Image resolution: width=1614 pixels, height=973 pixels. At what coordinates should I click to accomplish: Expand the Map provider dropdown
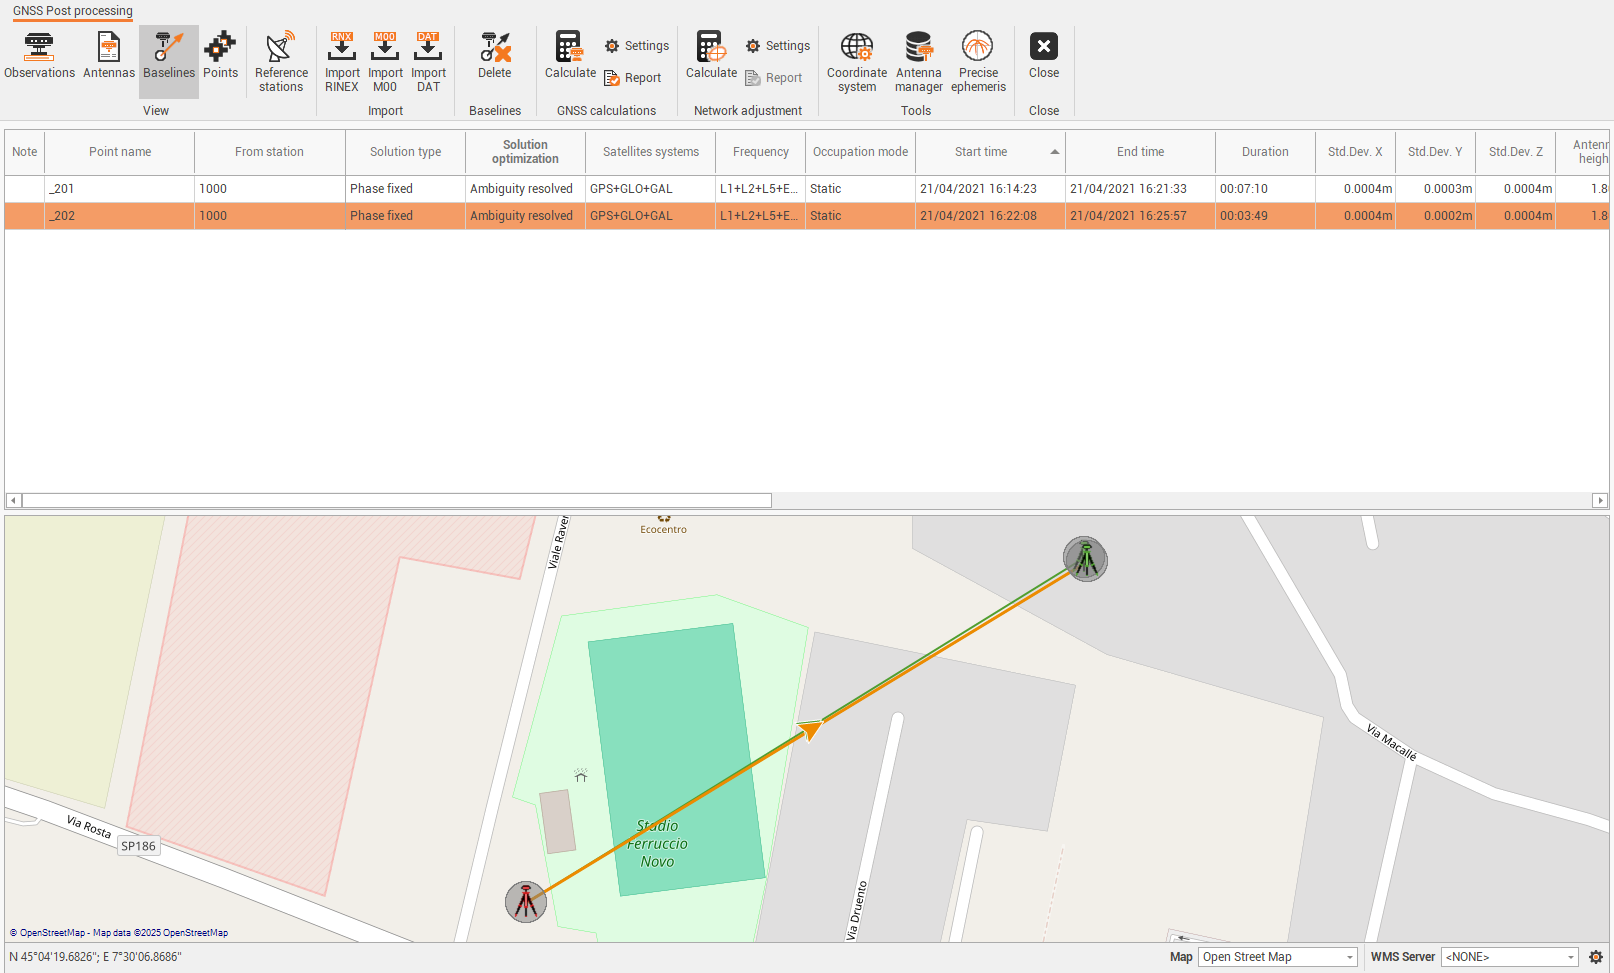tap(1349, 957)
